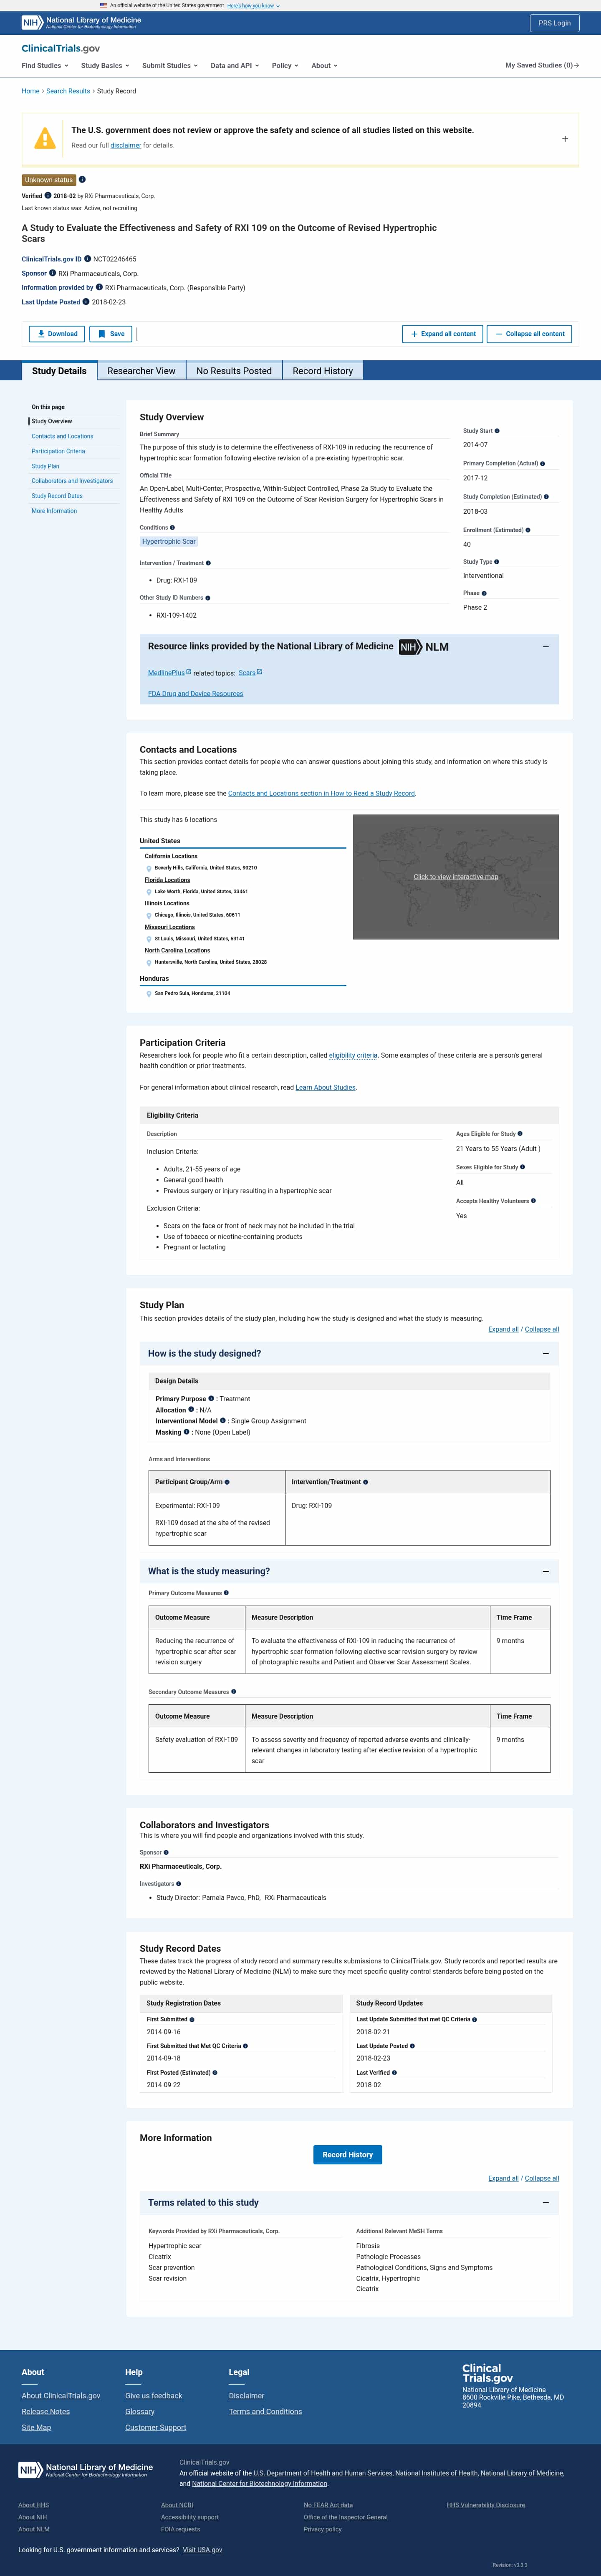
Task: Open the Data and API dropdown menu
Action: click(x=234, y=66)
